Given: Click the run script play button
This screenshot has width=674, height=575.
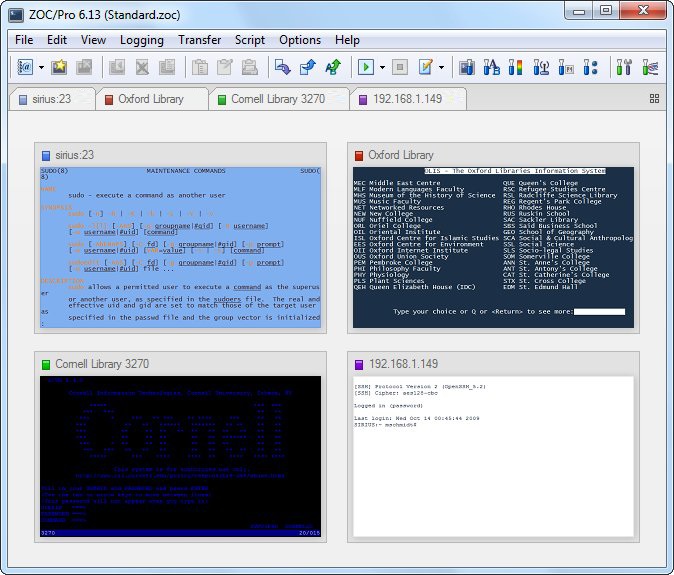Looking at the screenshot, I should (366, 67).
